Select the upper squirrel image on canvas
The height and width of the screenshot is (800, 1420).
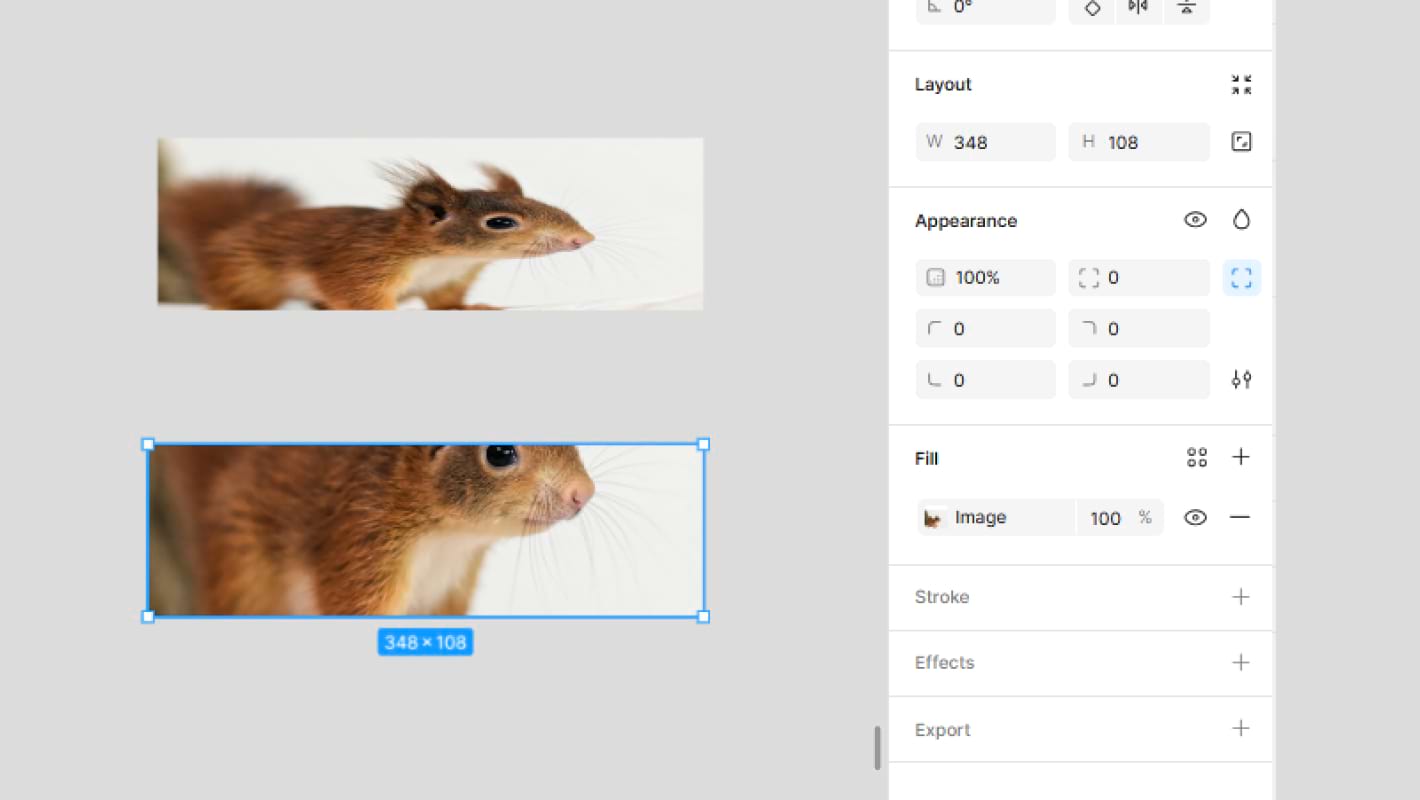(430, 224)
